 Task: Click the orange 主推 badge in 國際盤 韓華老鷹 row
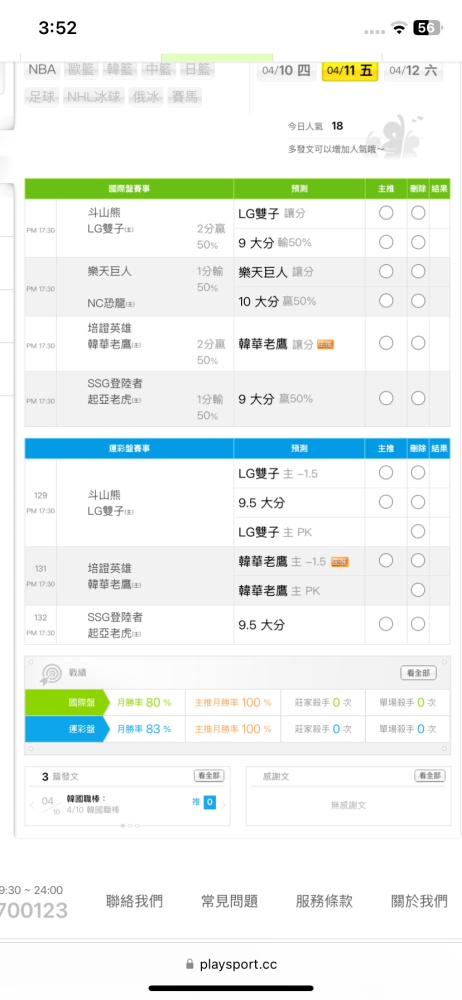(x=325, y=344)
